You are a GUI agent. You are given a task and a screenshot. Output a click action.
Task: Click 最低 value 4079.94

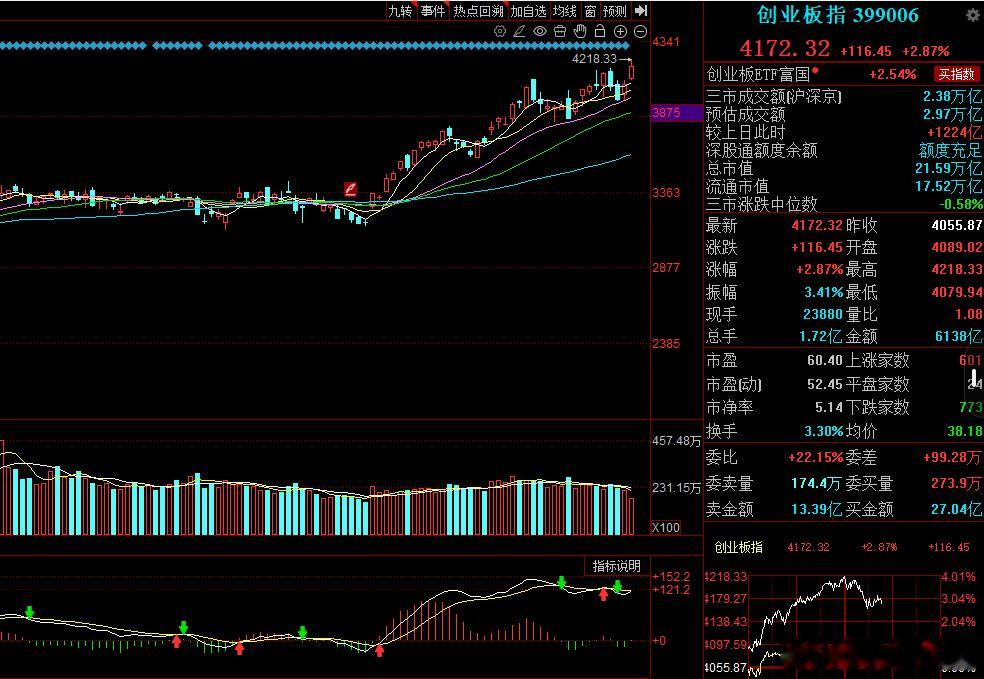[957, 292]
